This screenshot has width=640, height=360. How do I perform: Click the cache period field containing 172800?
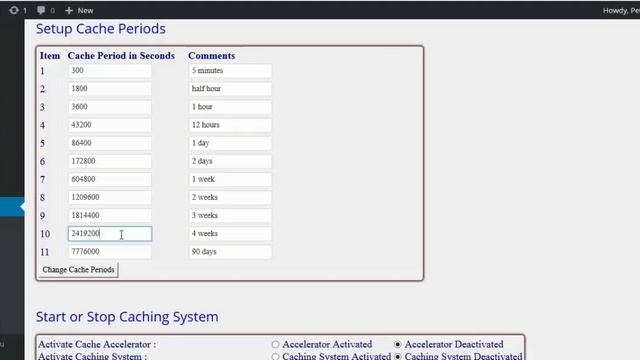click(x=110, y=161)
